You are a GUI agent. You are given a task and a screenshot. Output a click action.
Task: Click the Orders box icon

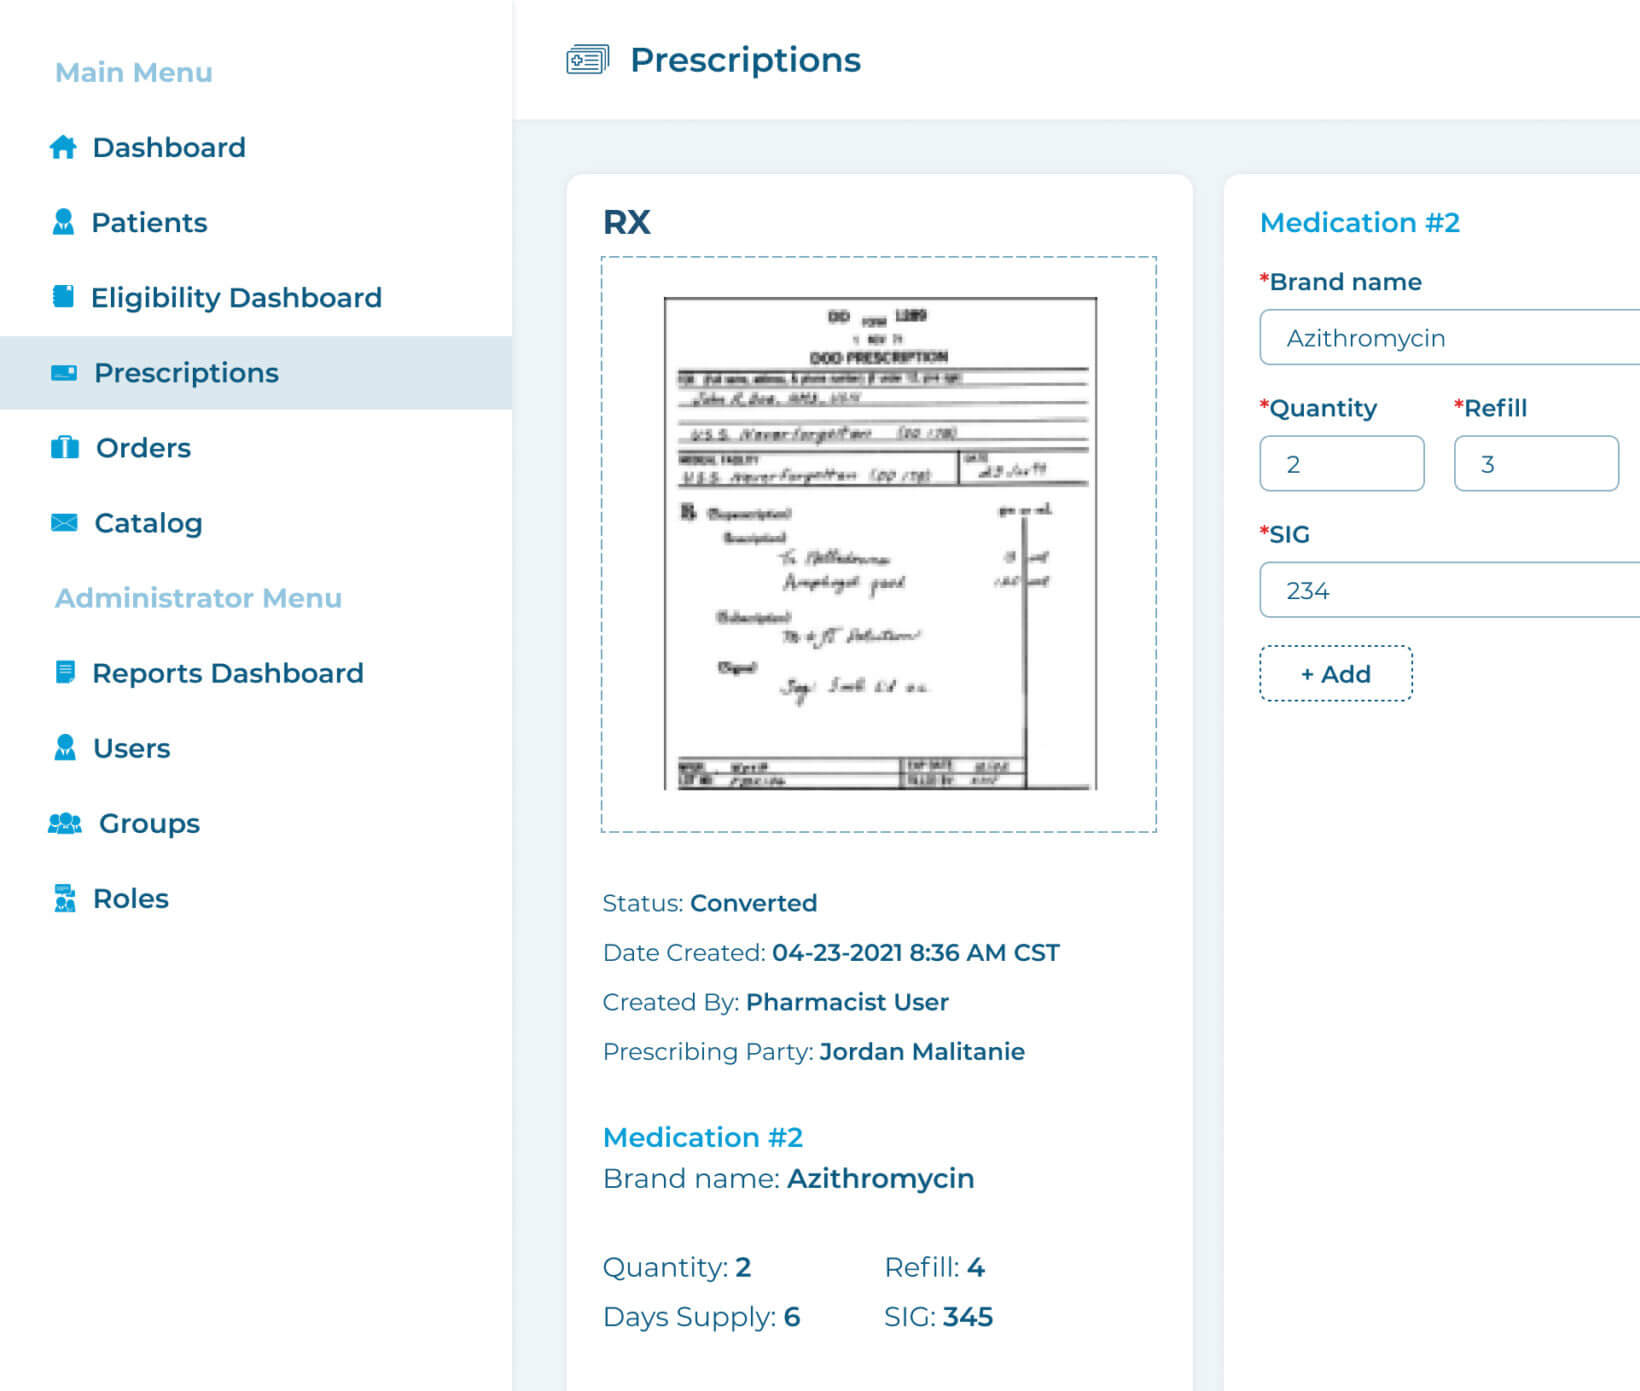(x=65, y=447)
